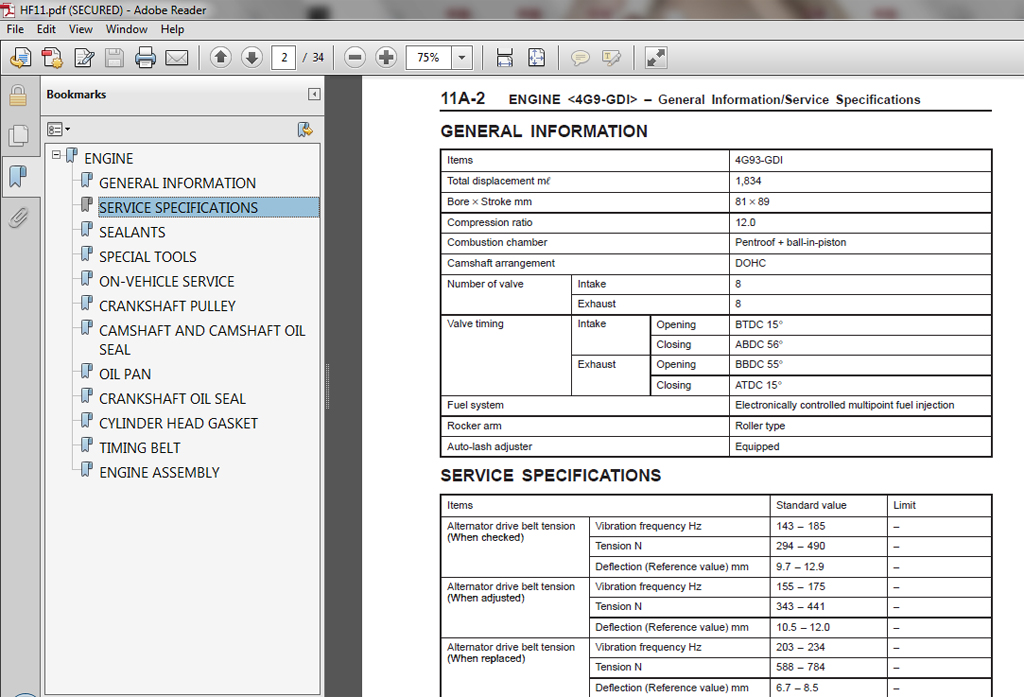The width and height of the screenshot is (1024, 697).
Task: Zoom in with plus button
Action: (386, 57)
